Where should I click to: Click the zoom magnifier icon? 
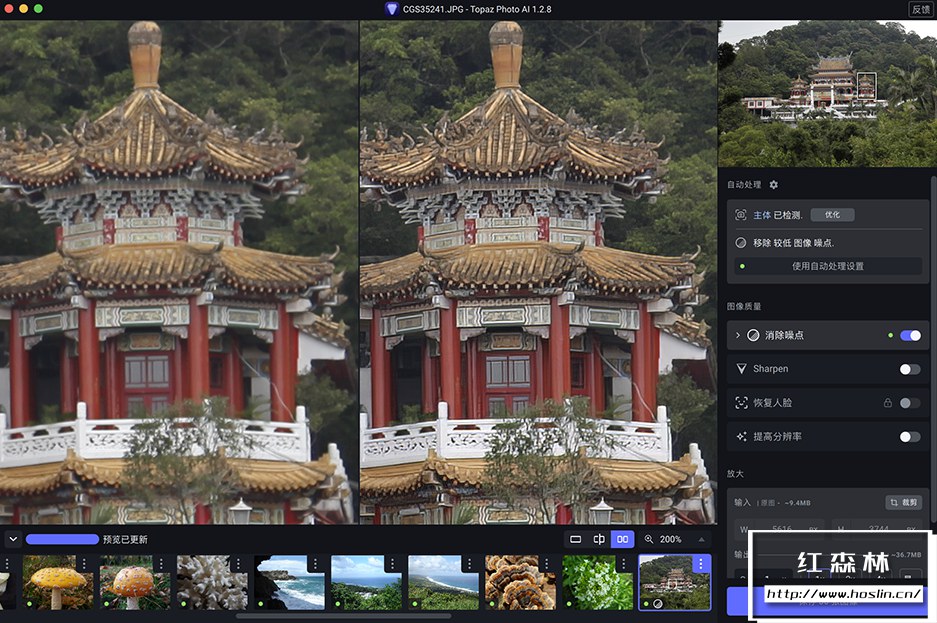point(649,539)
